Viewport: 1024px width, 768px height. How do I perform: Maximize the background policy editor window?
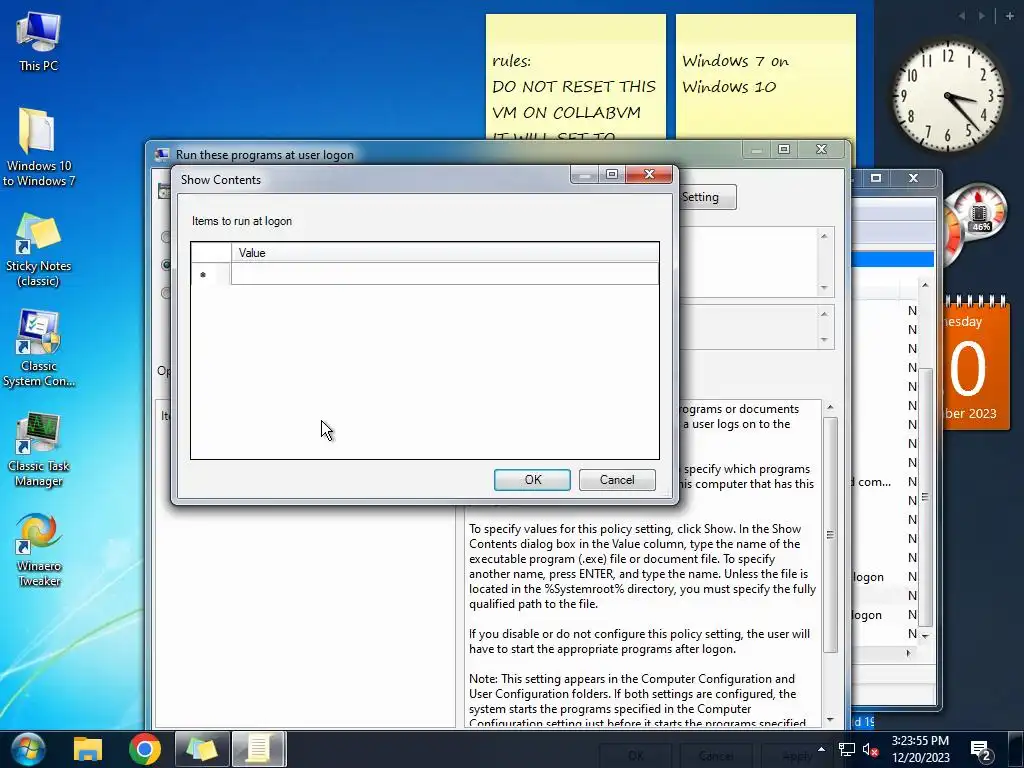pos(876,178)
